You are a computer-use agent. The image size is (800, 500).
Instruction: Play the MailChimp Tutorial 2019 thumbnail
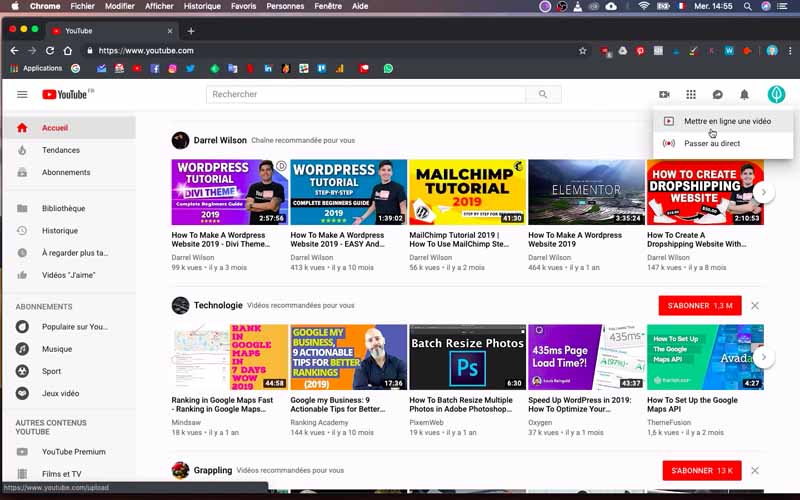467,192
